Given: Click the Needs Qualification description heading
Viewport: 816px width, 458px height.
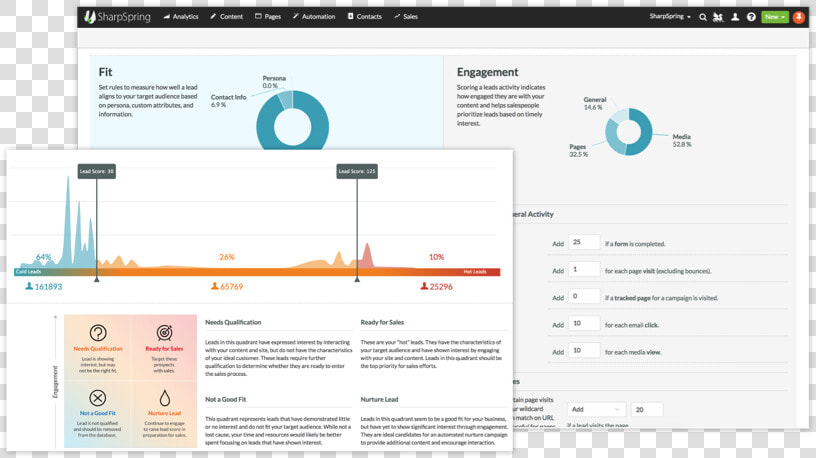Looking at the screenshot, I should point(233,322).
